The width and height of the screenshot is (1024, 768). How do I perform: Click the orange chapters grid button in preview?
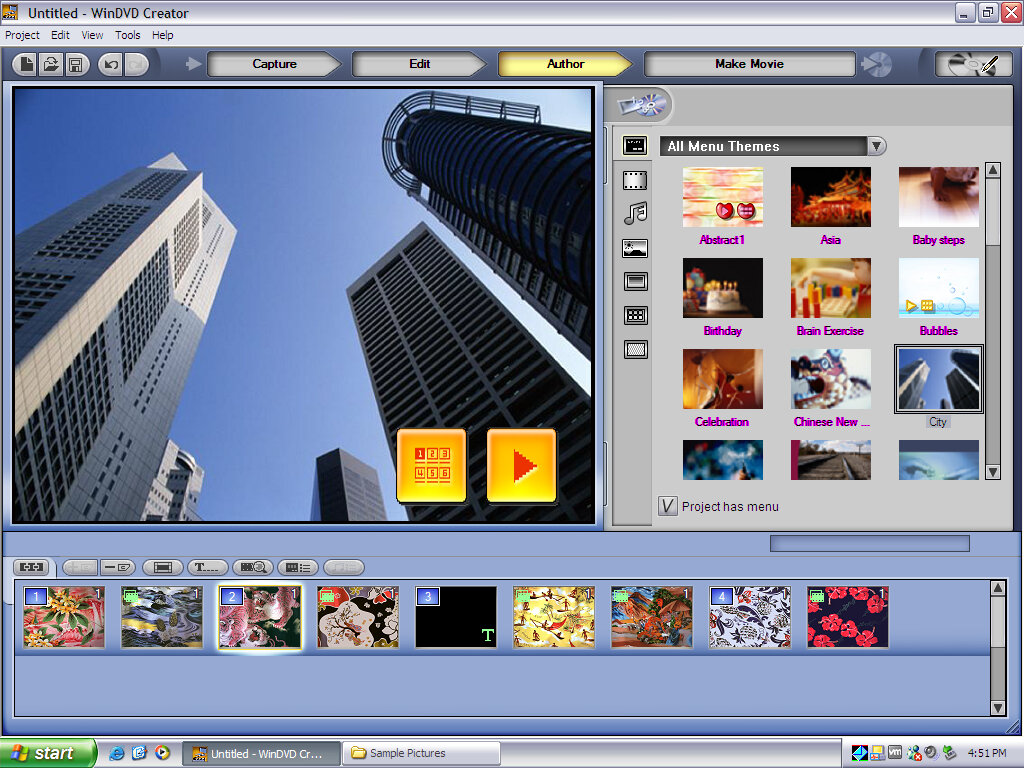[x=431, y=466]
